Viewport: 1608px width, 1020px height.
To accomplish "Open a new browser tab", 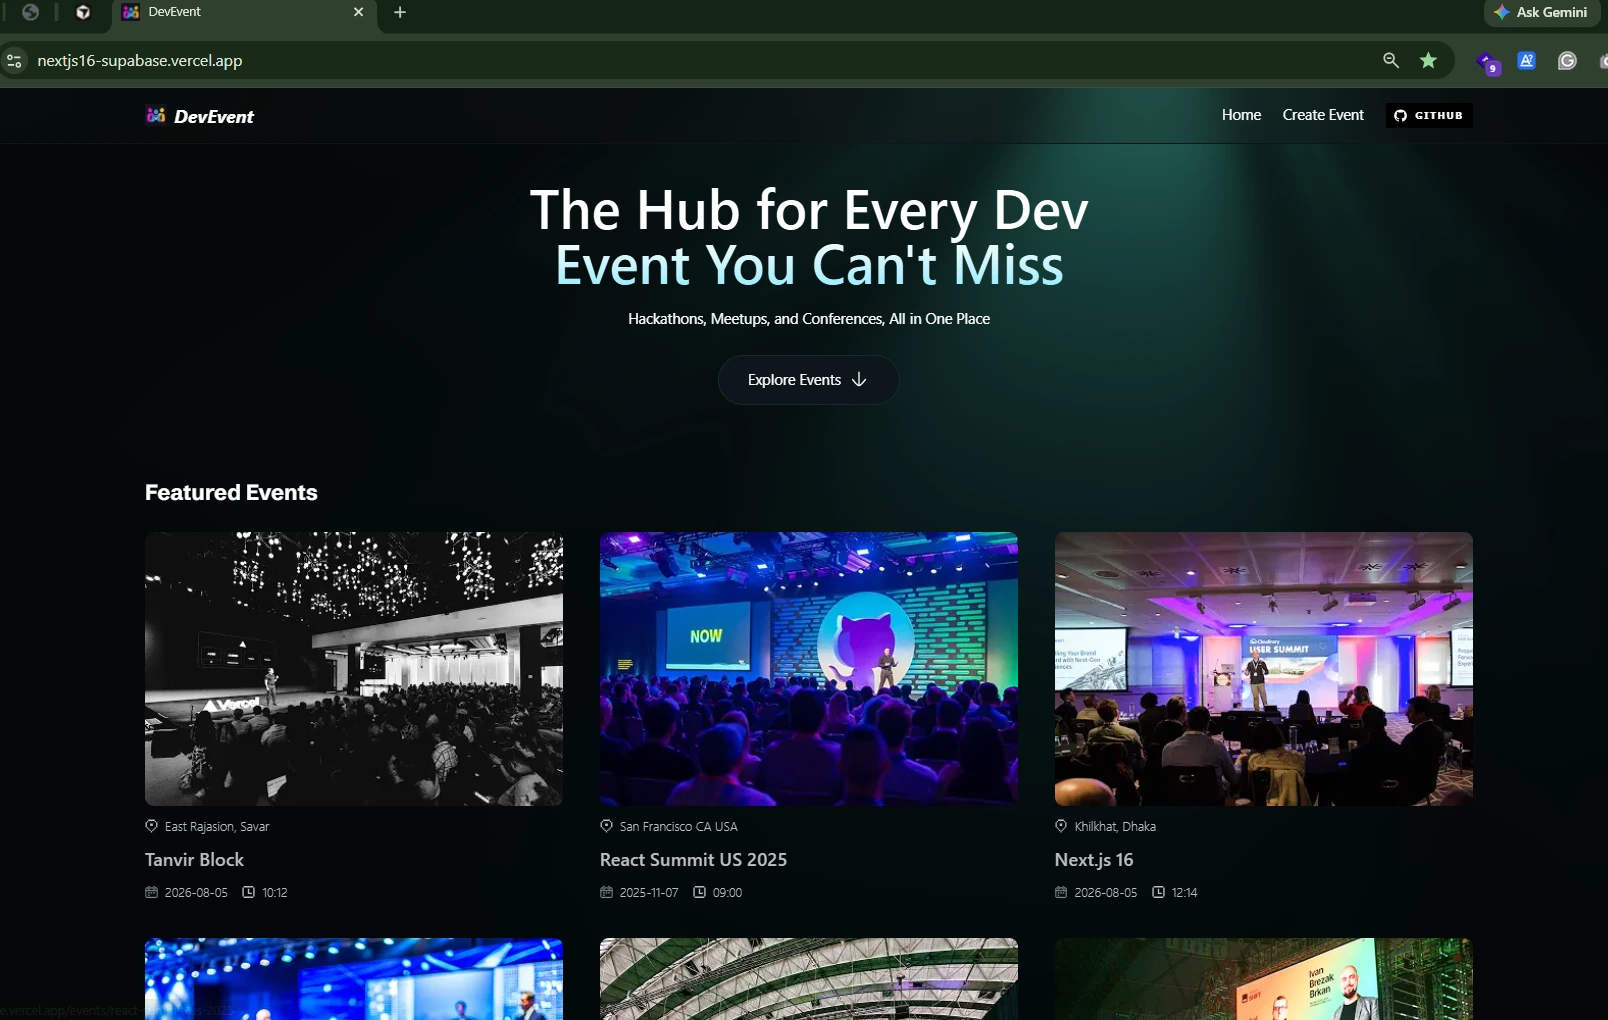I will (x=400, y=12).
